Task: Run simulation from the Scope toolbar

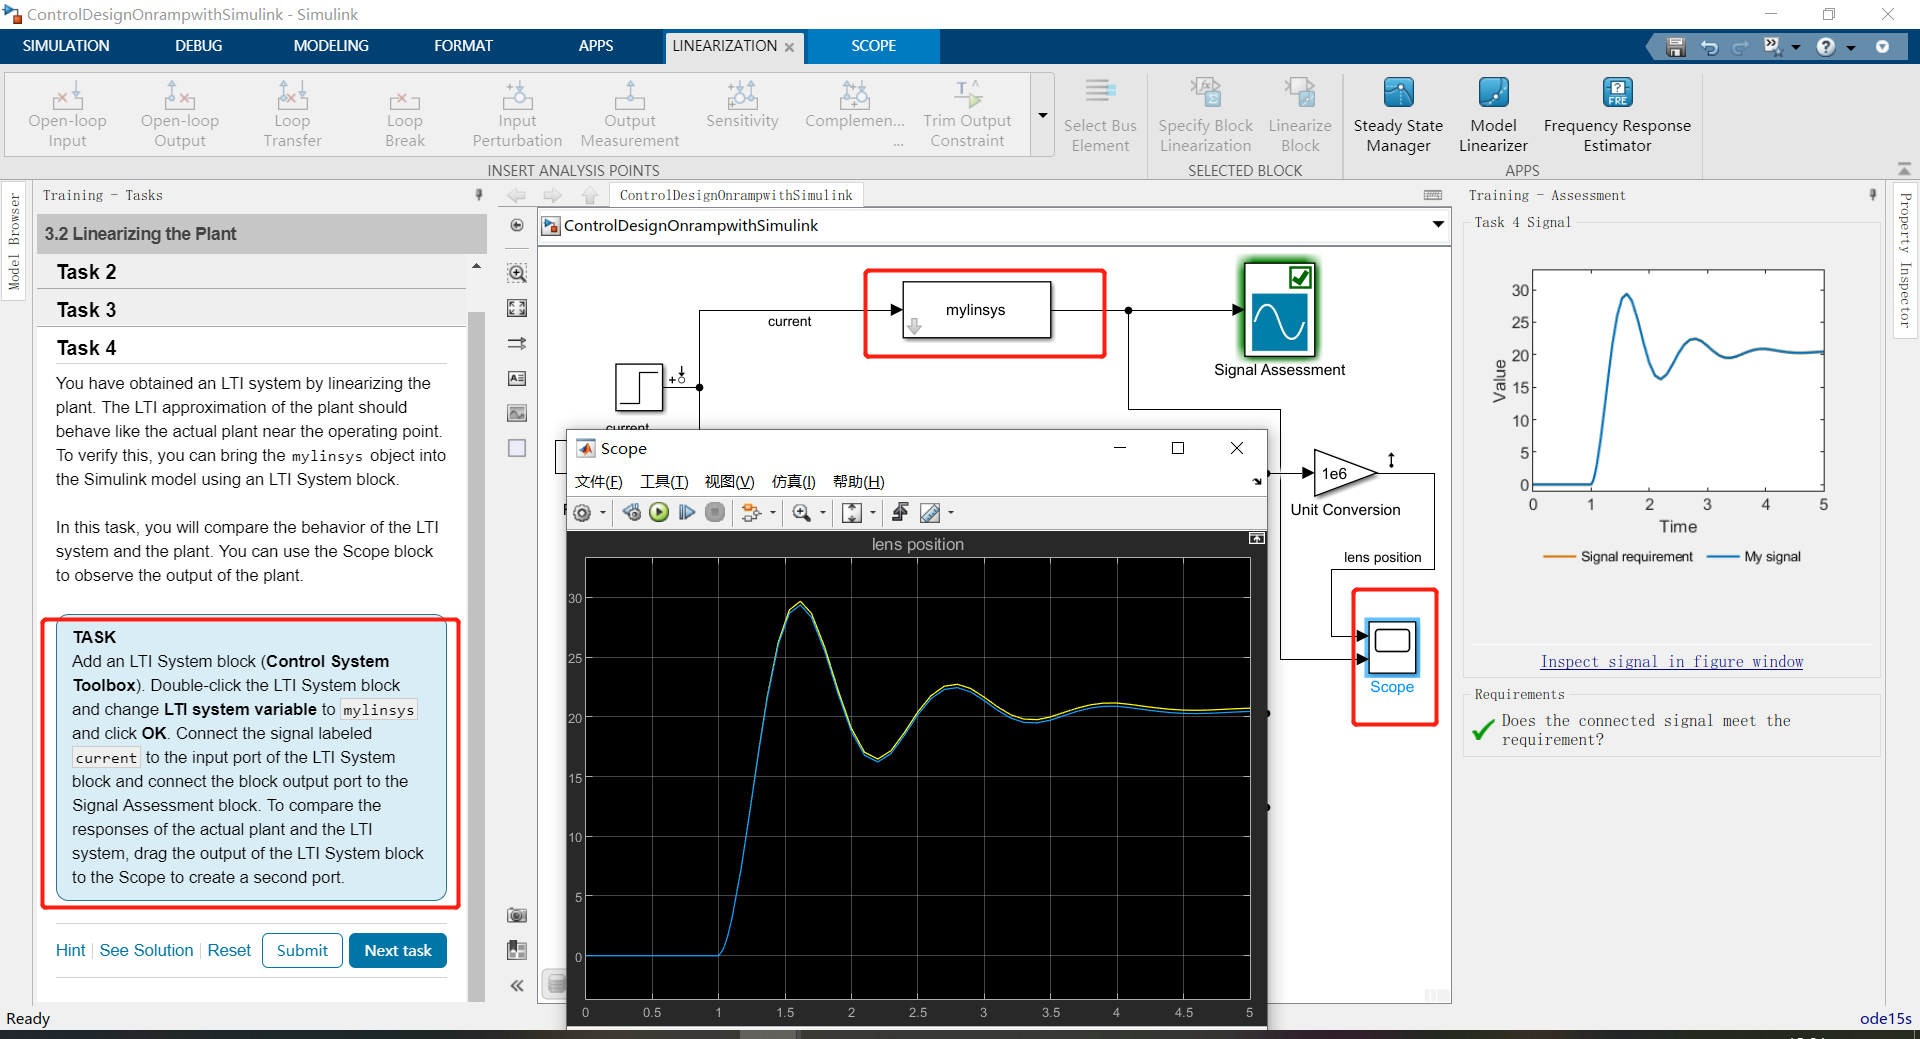Action: click(x=659, y=512)
